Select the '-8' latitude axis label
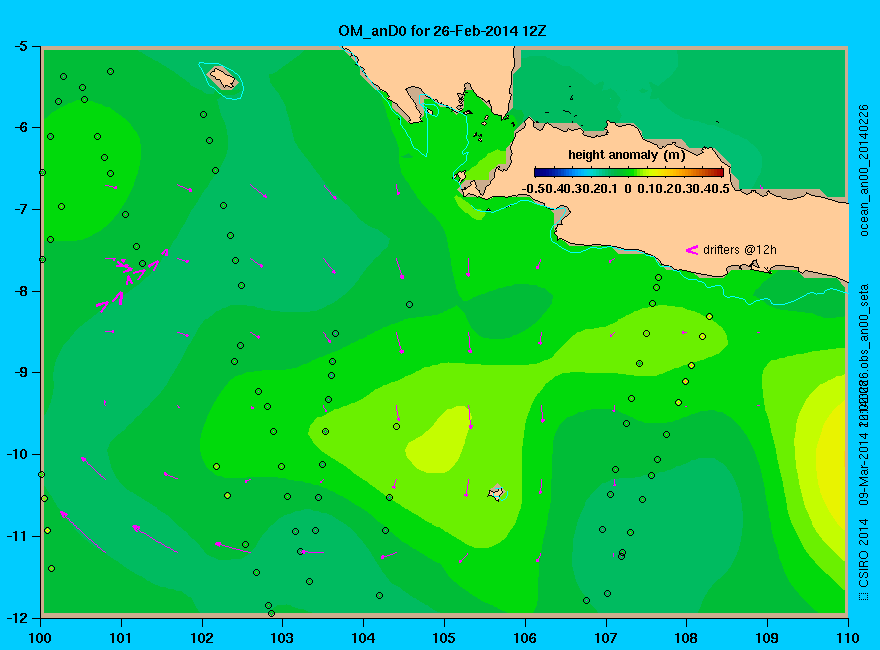 click(x=20, y=291)
